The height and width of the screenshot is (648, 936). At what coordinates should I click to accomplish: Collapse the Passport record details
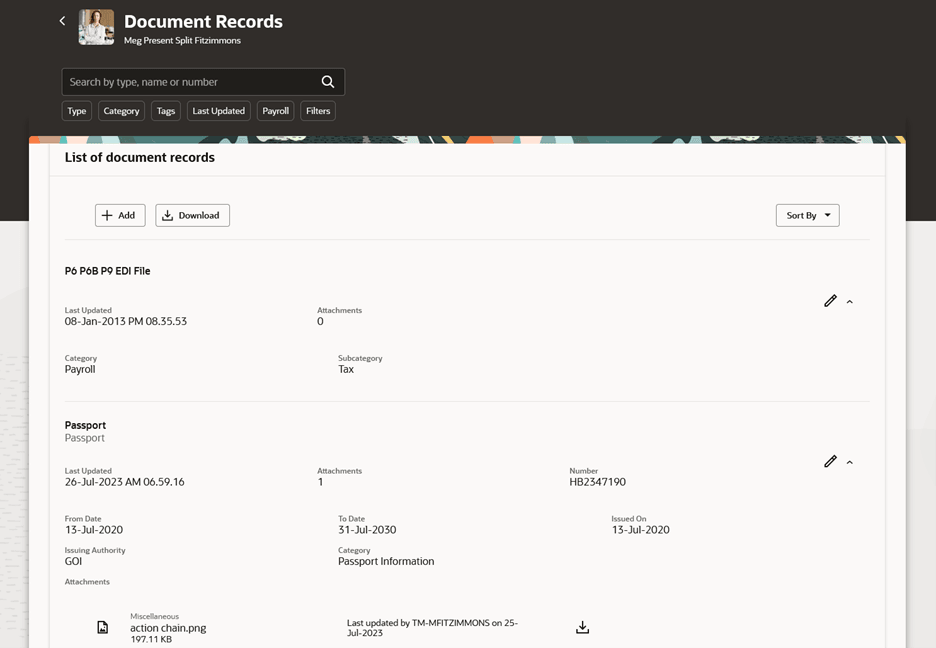click(x=850, y=462)
